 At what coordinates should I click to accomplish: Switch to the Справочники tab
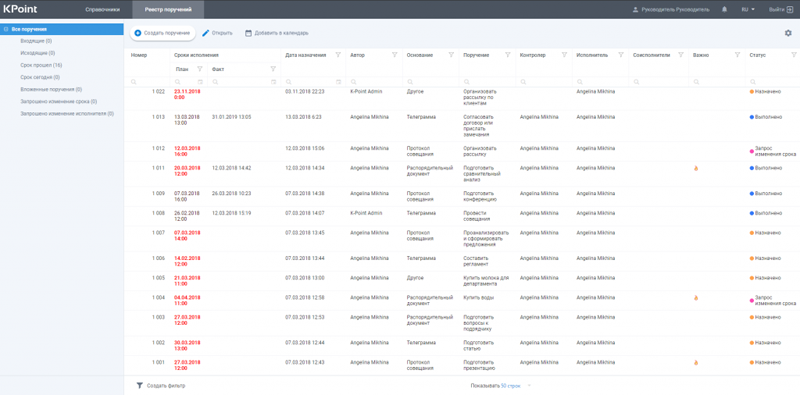(103, 9)
